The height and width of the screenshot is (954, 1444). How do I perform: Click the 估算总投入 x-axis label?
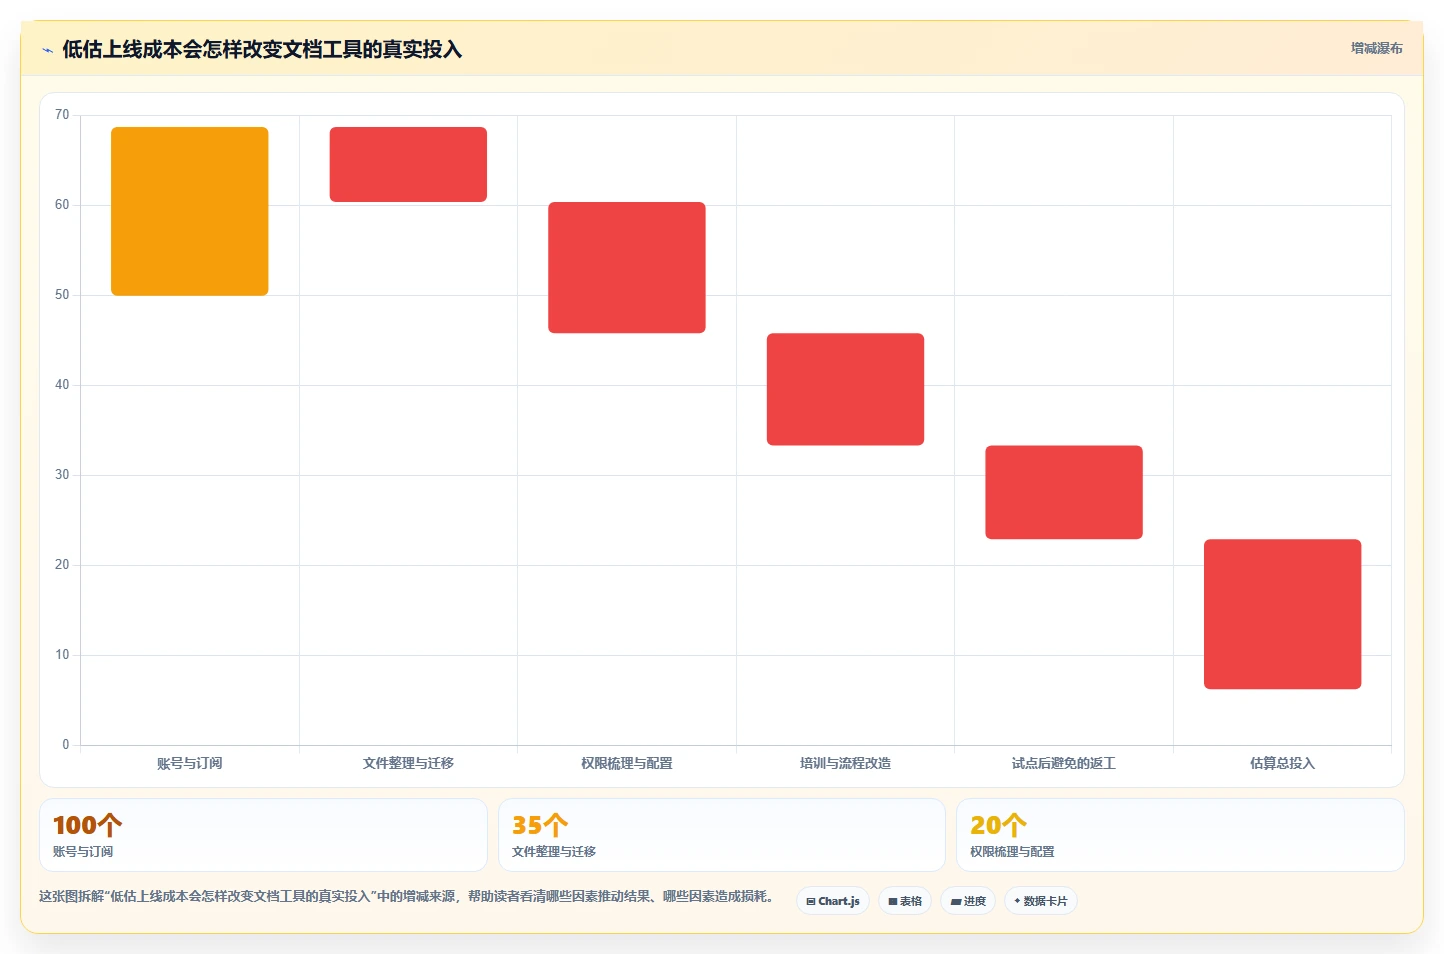pos(1282,763)
